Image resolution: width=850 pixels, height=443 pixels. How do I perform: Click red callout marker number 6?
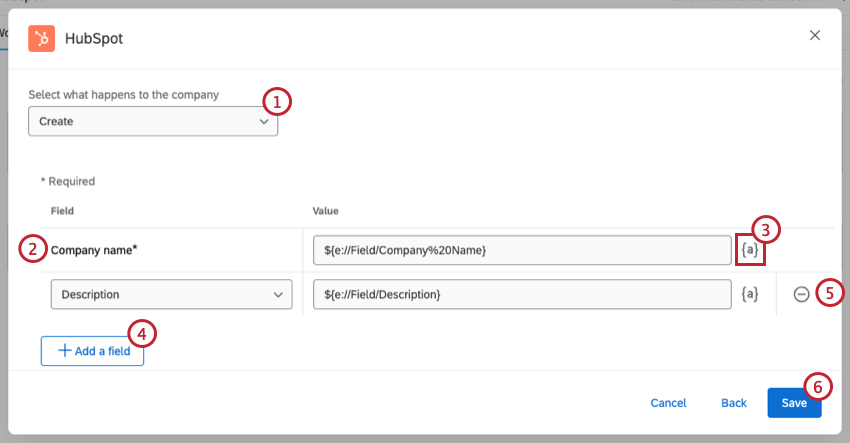pos(817,386)
